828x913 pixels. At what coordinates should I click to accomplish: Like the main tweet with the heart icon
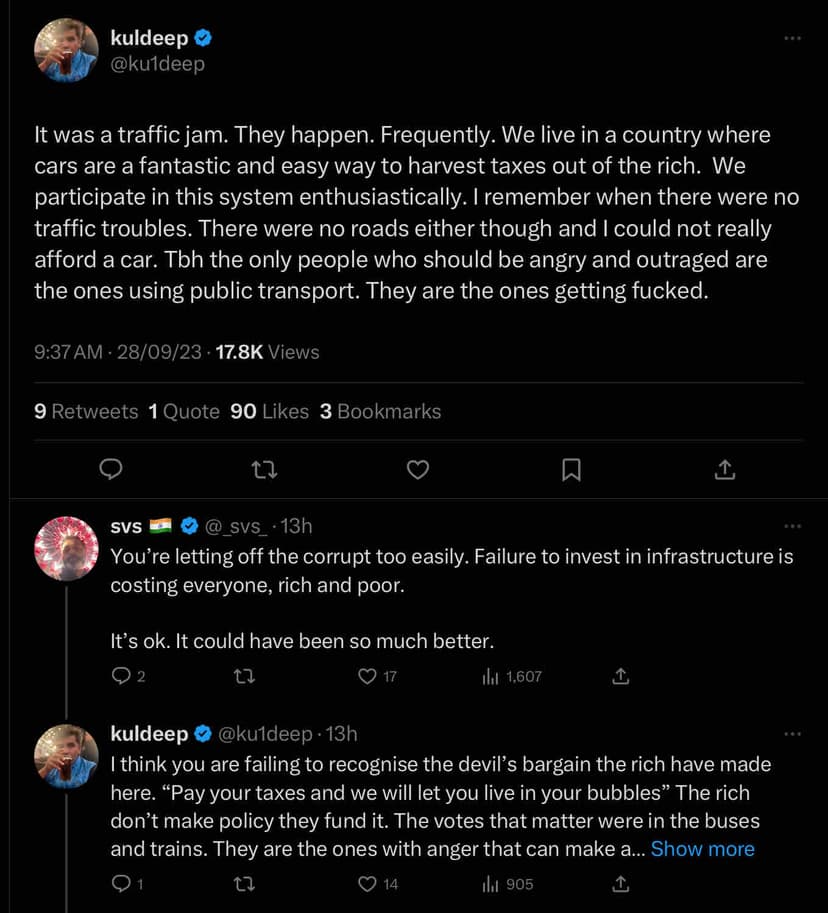pos(418,469)
